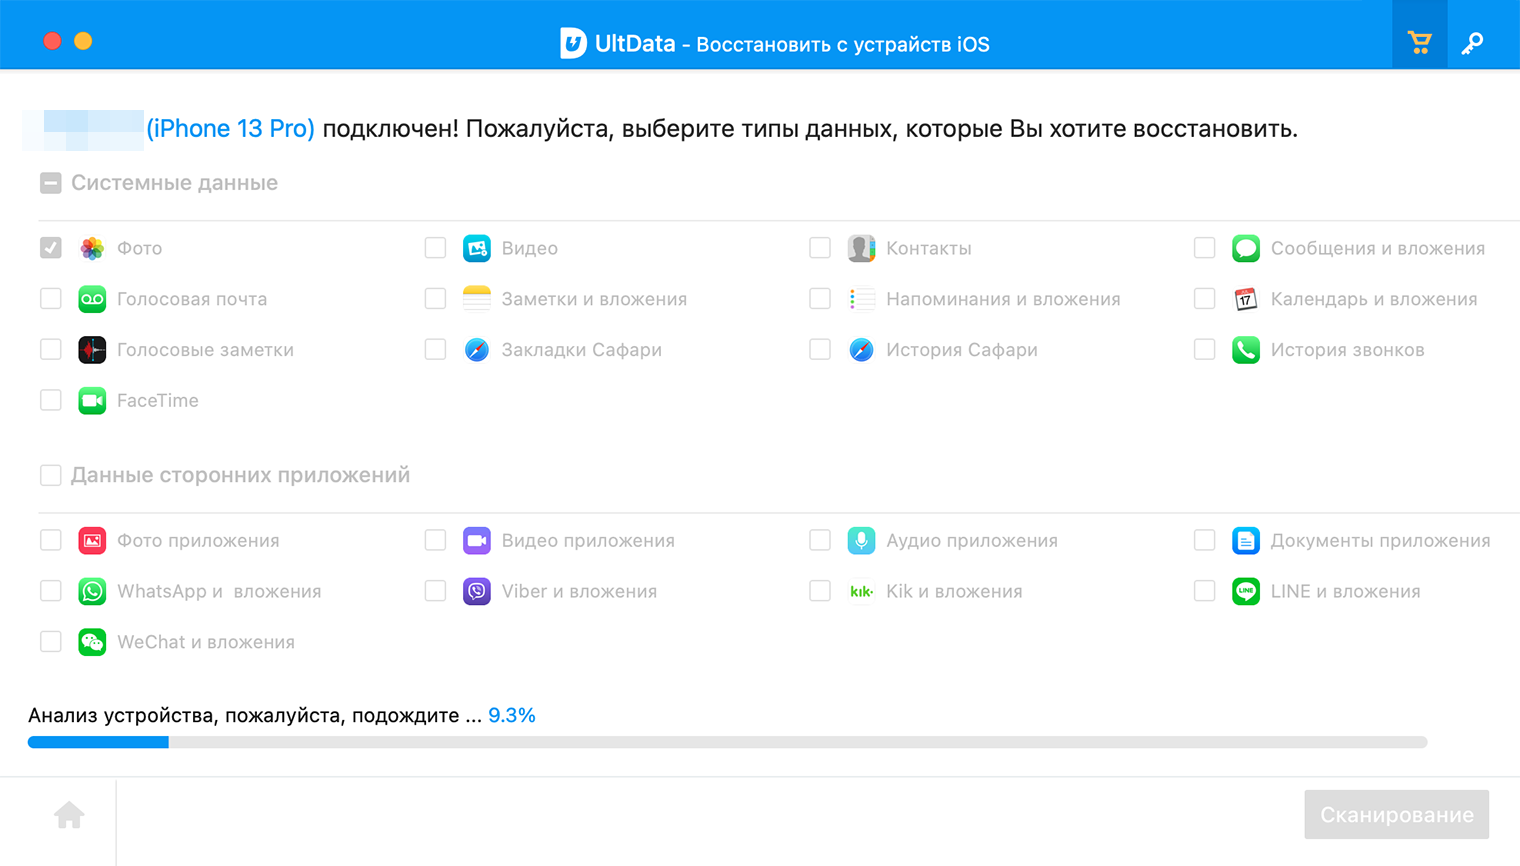The width and height of the screenshot is (1520, 866).
Task: Check Сообщения и вложения checkbox
Action: 1205,248
